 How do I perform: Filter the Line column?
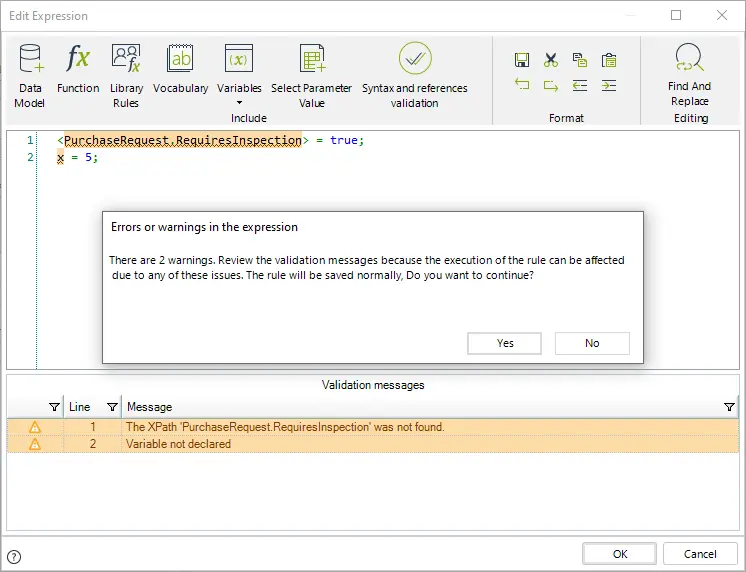pos(112,407)
